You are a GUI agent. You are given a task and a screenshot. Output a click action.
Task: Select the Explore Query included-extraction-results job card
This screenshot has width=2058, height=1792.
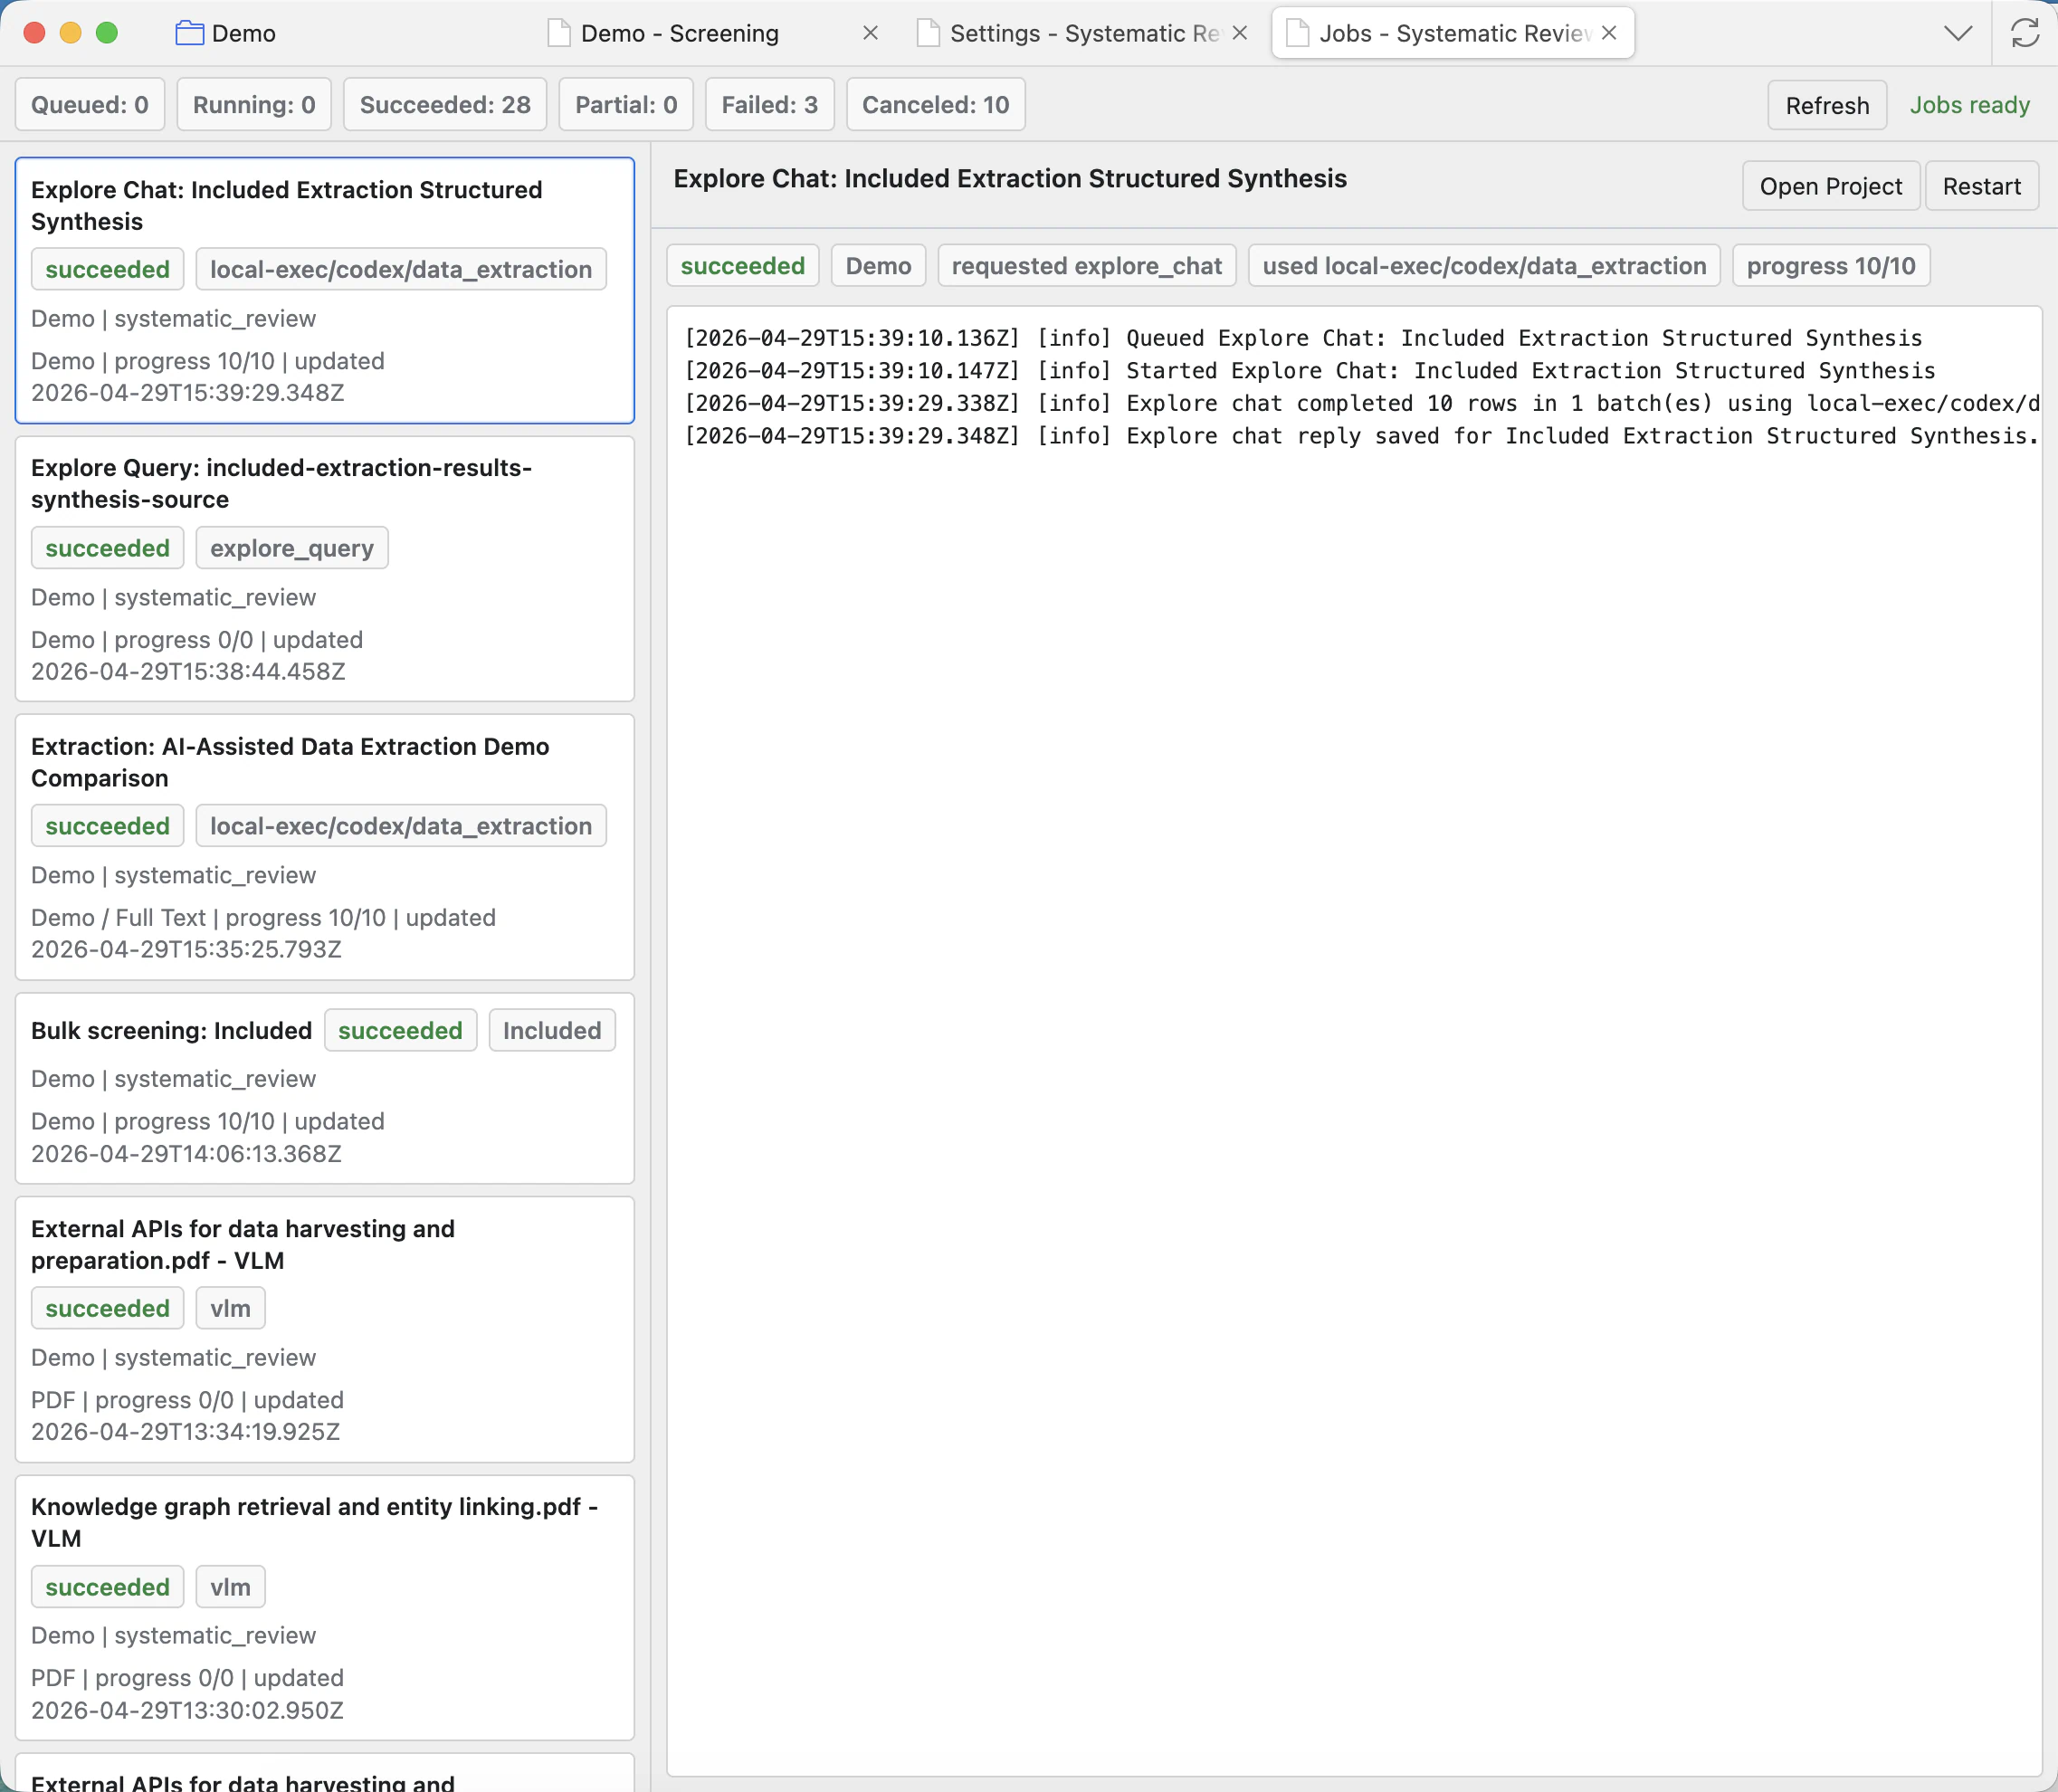tap(325, 568)
